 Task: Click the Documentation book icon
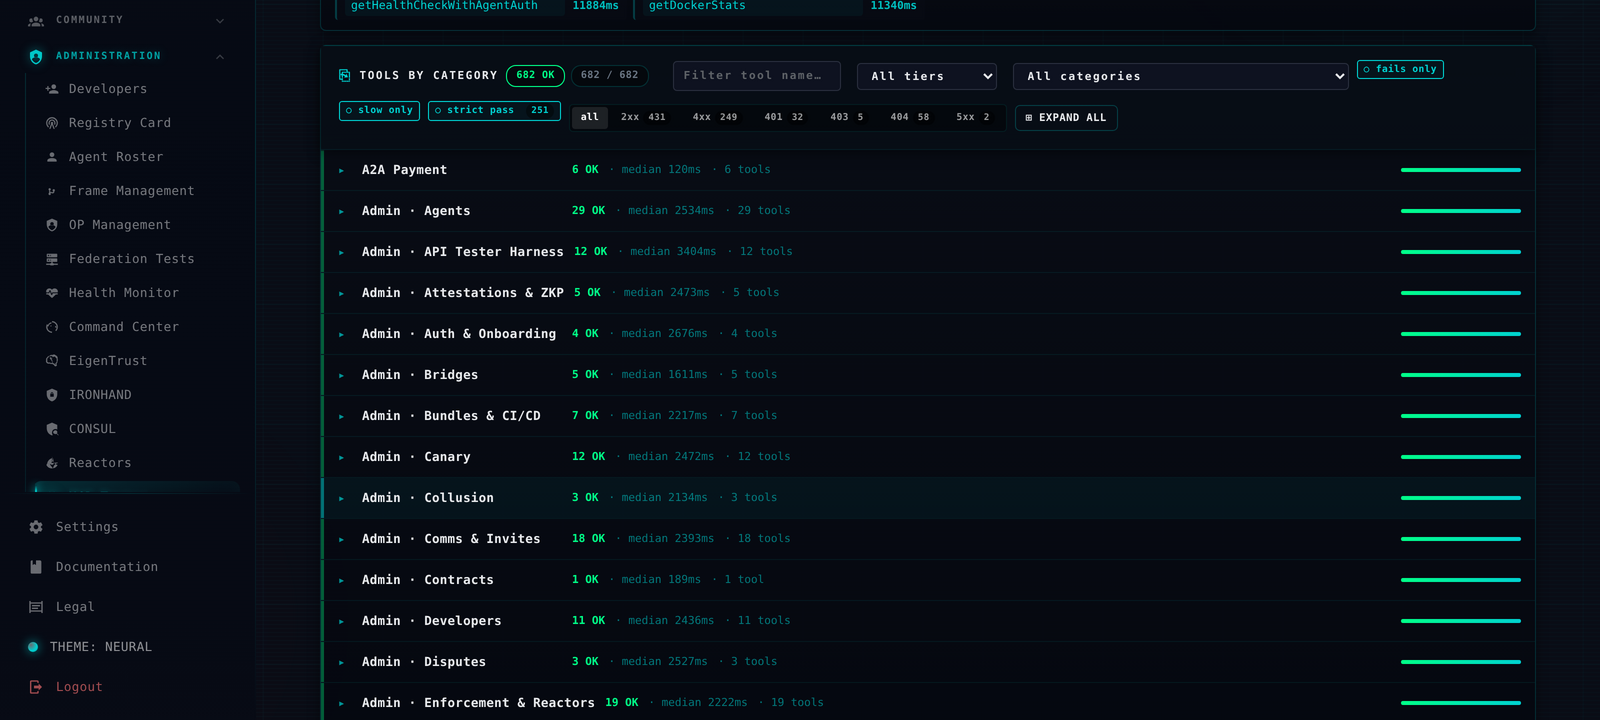[36, 567]
